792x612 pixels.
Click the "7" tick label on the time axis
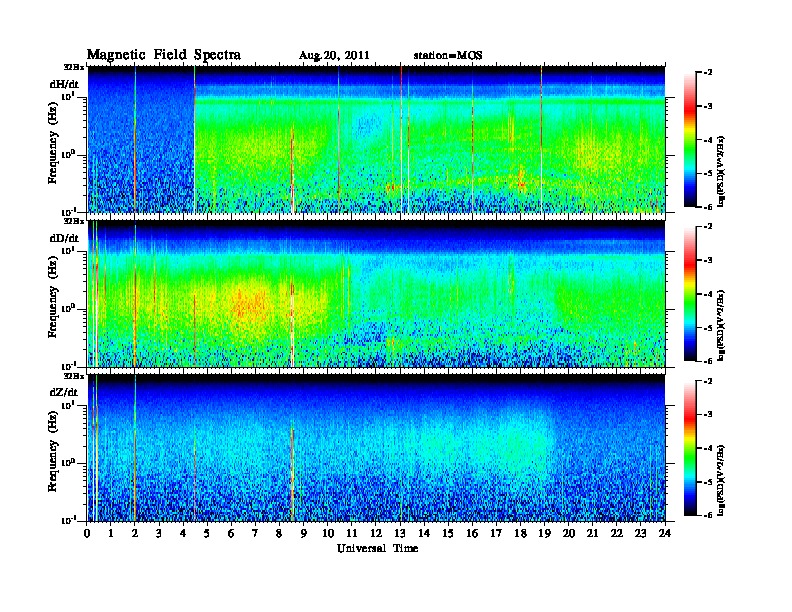[x=255, y=534]
